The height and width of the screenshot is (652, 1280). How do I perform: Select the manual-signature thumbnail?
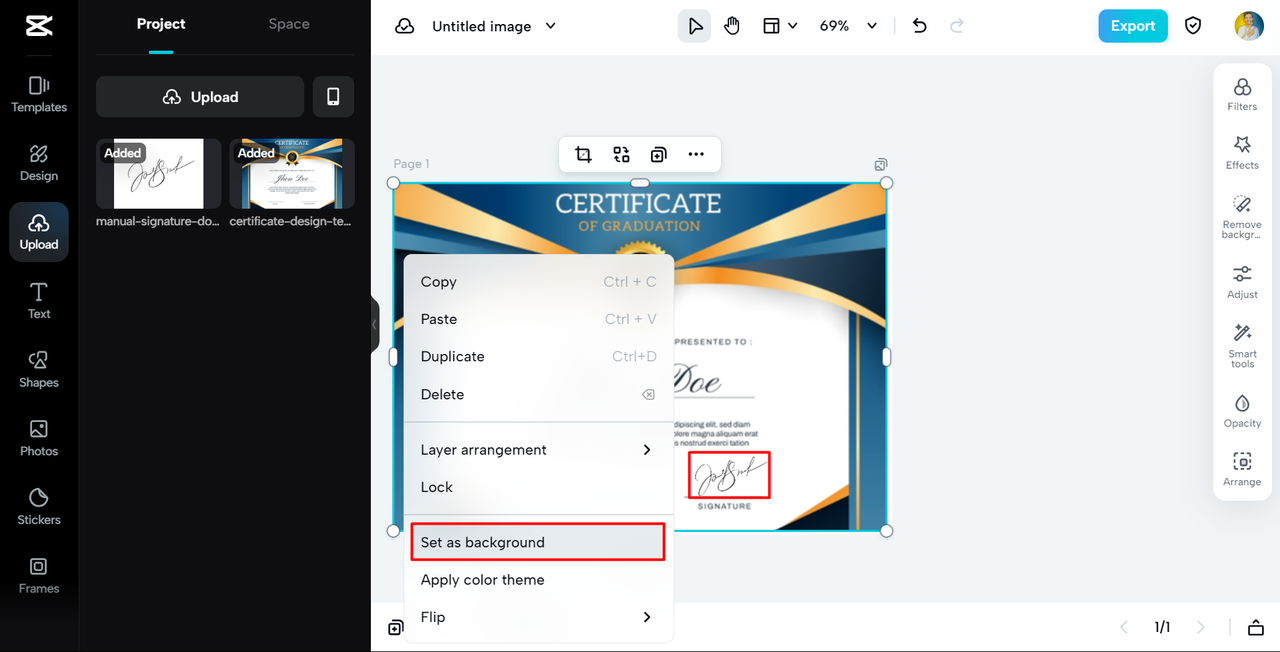tap(159, 174)
